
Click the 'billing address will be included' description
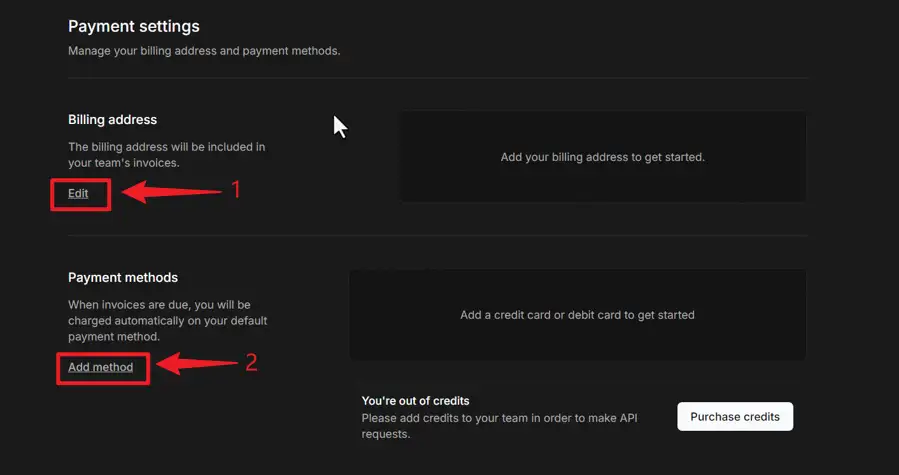tap(167, 155)
